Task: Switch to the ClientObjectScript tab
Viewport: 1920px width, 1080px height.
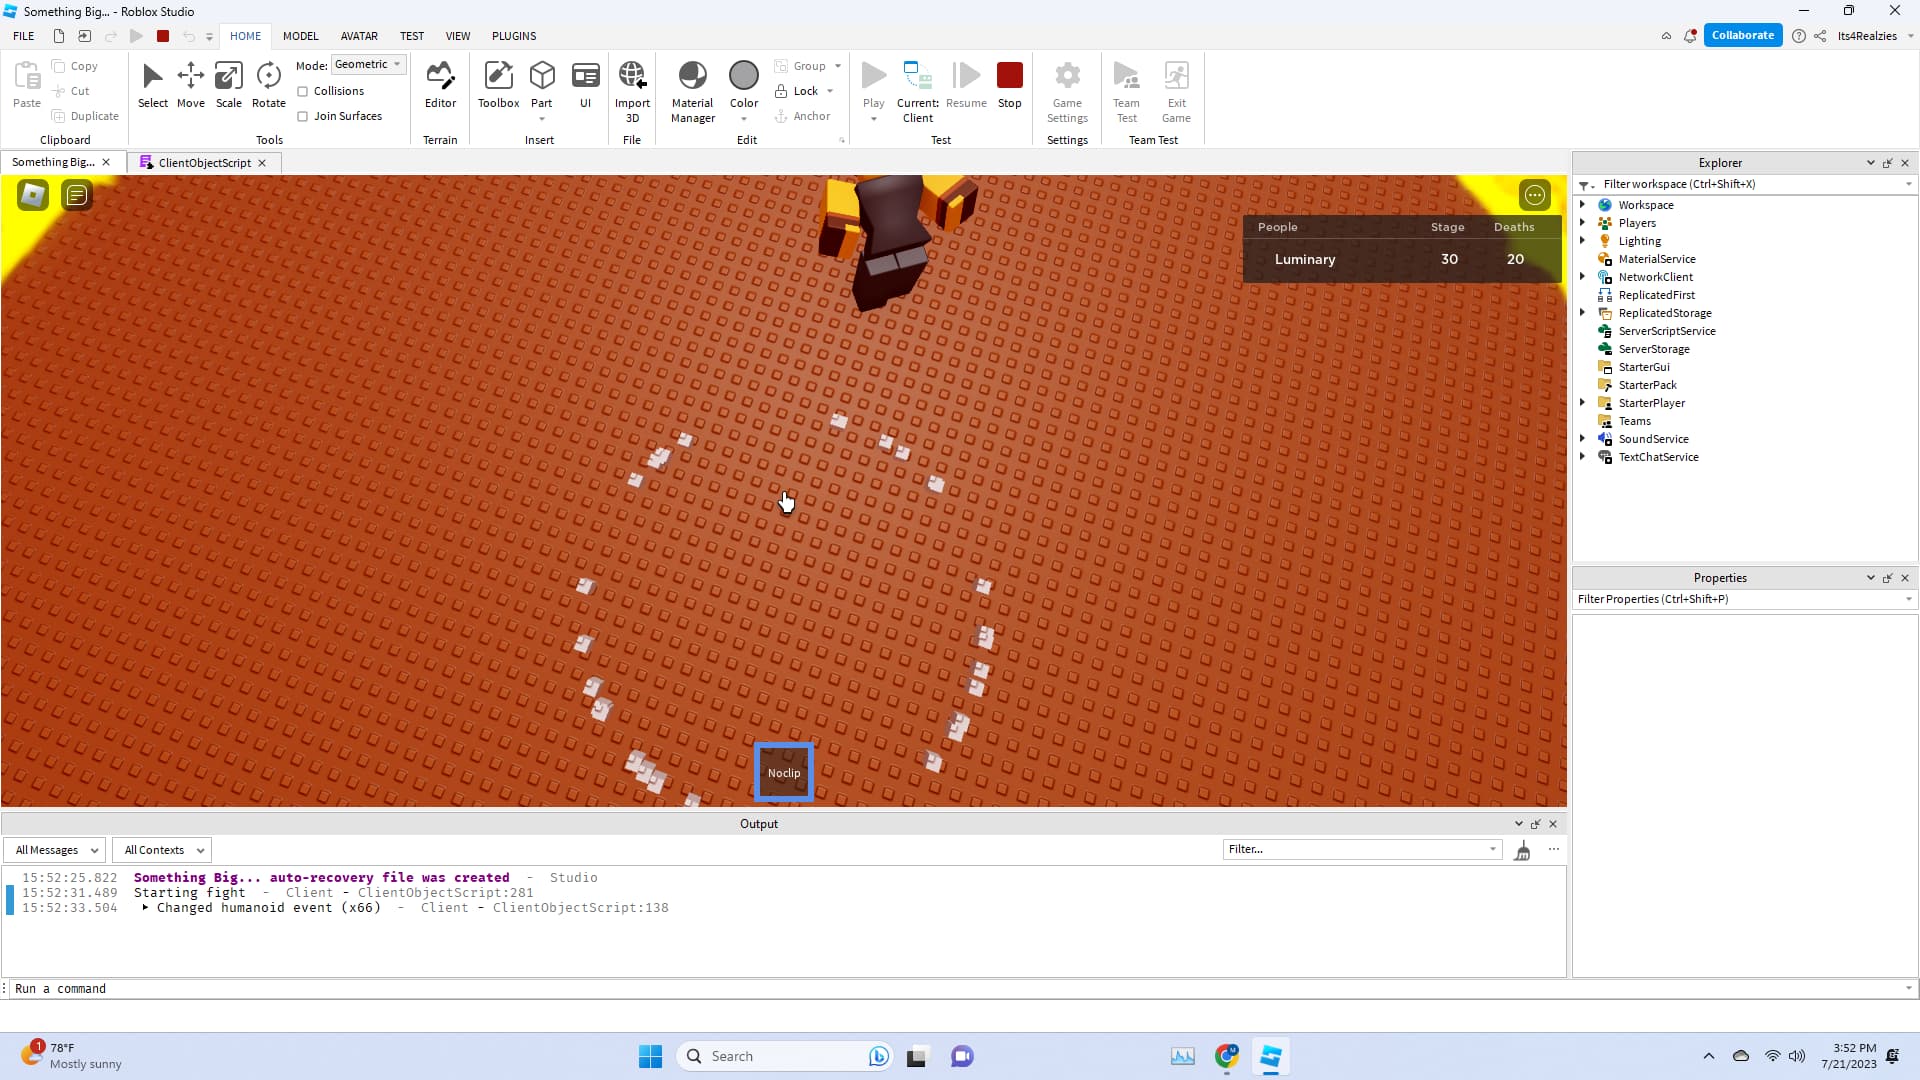Action: (x=203, y=162)
